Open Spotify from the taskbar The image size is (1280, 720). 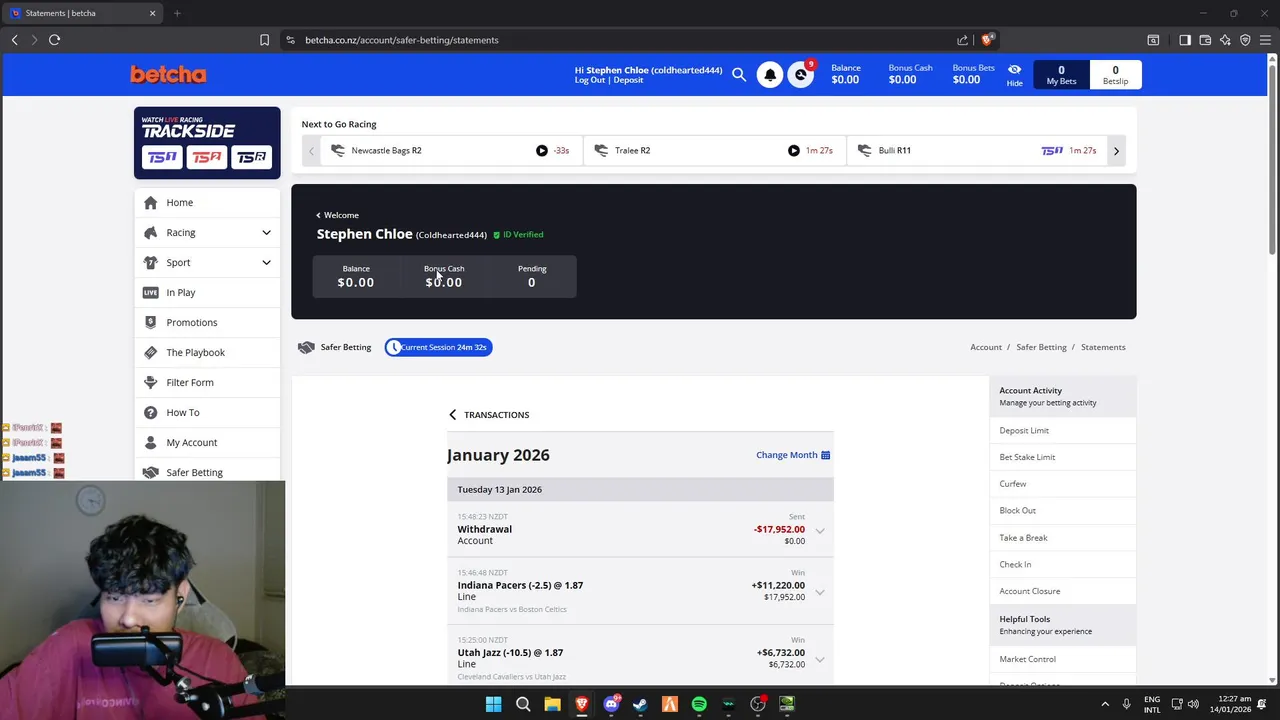tap(699, 704)
